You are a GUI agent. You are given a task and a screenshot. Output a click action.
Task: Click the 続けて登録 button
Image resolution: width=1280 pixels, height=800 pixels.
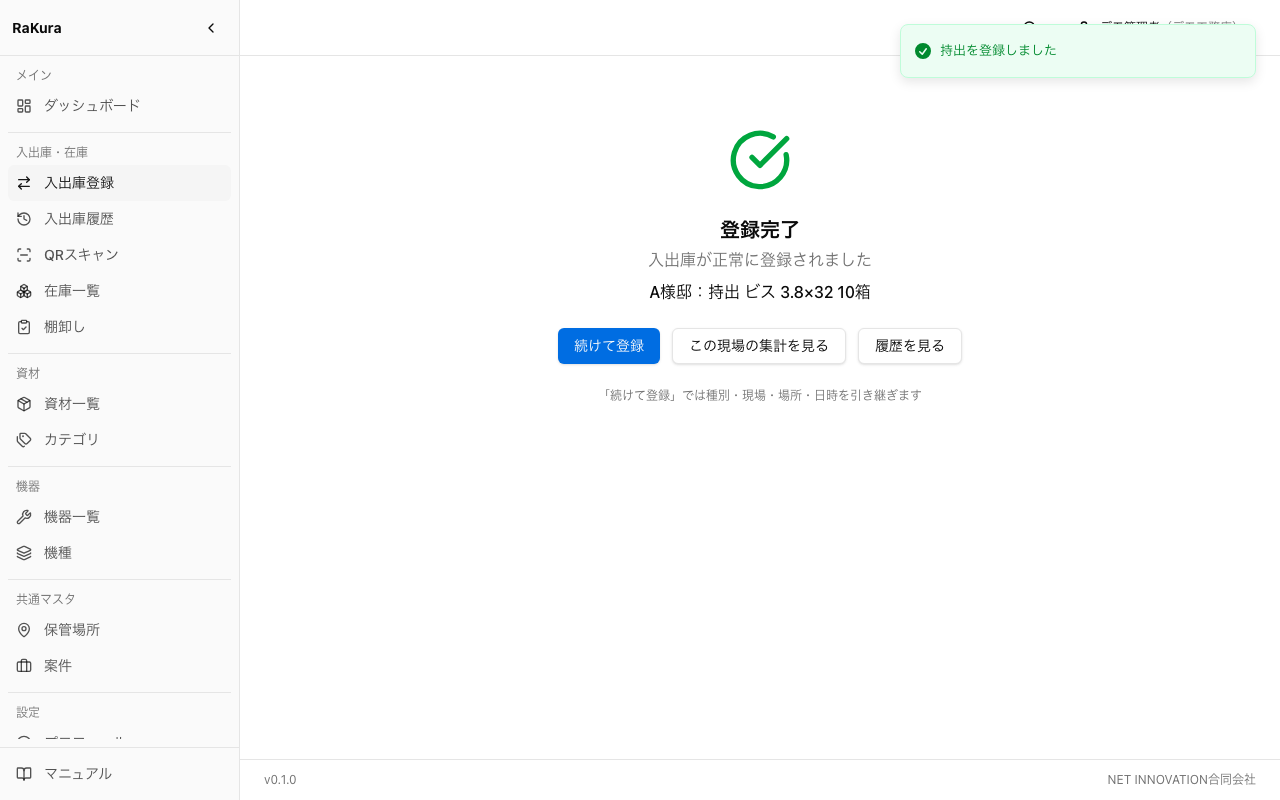click(609, 346)
